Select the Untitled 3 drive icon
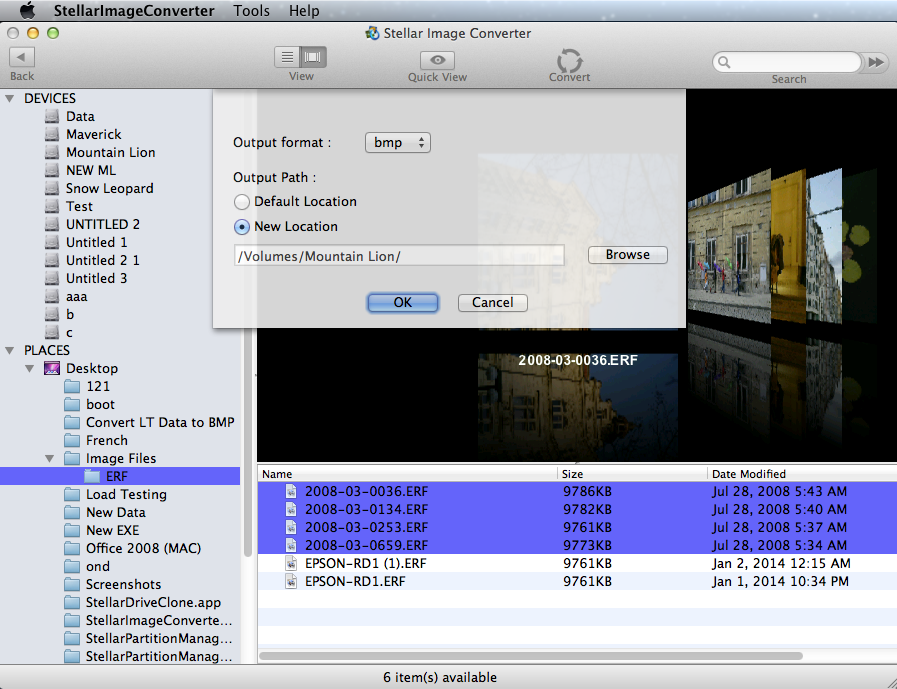This screenshot has height=689, width=897. click(52, 279)
